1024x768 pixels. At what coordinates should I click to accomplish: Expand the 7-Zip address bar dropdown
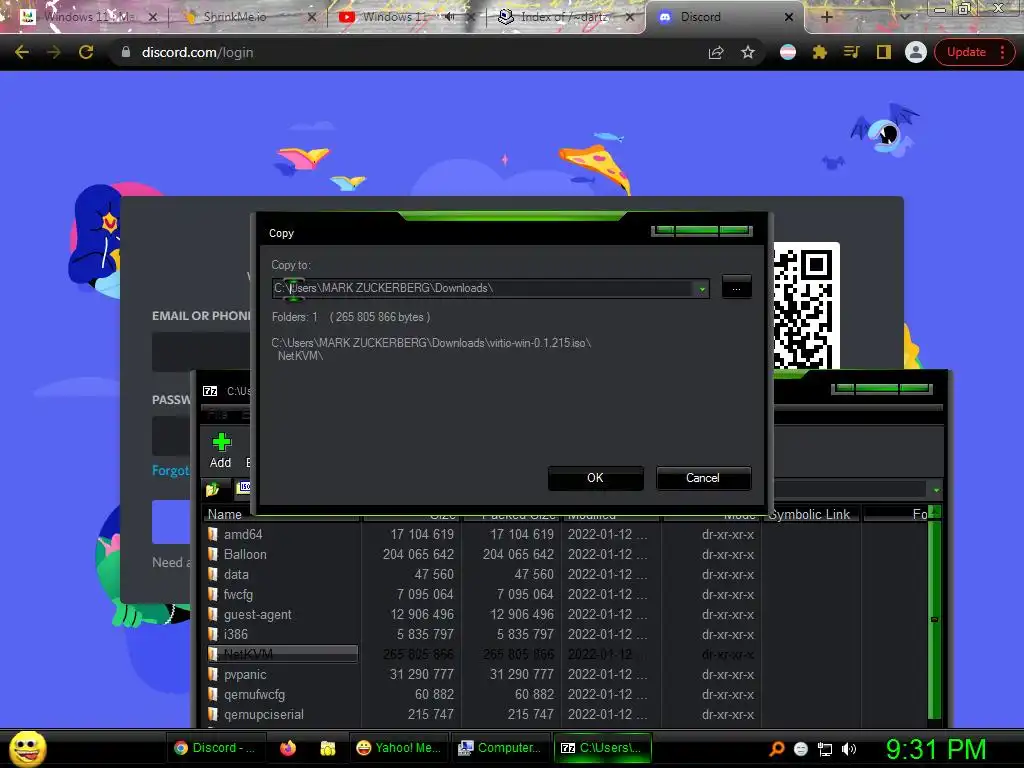pos(936,490)
